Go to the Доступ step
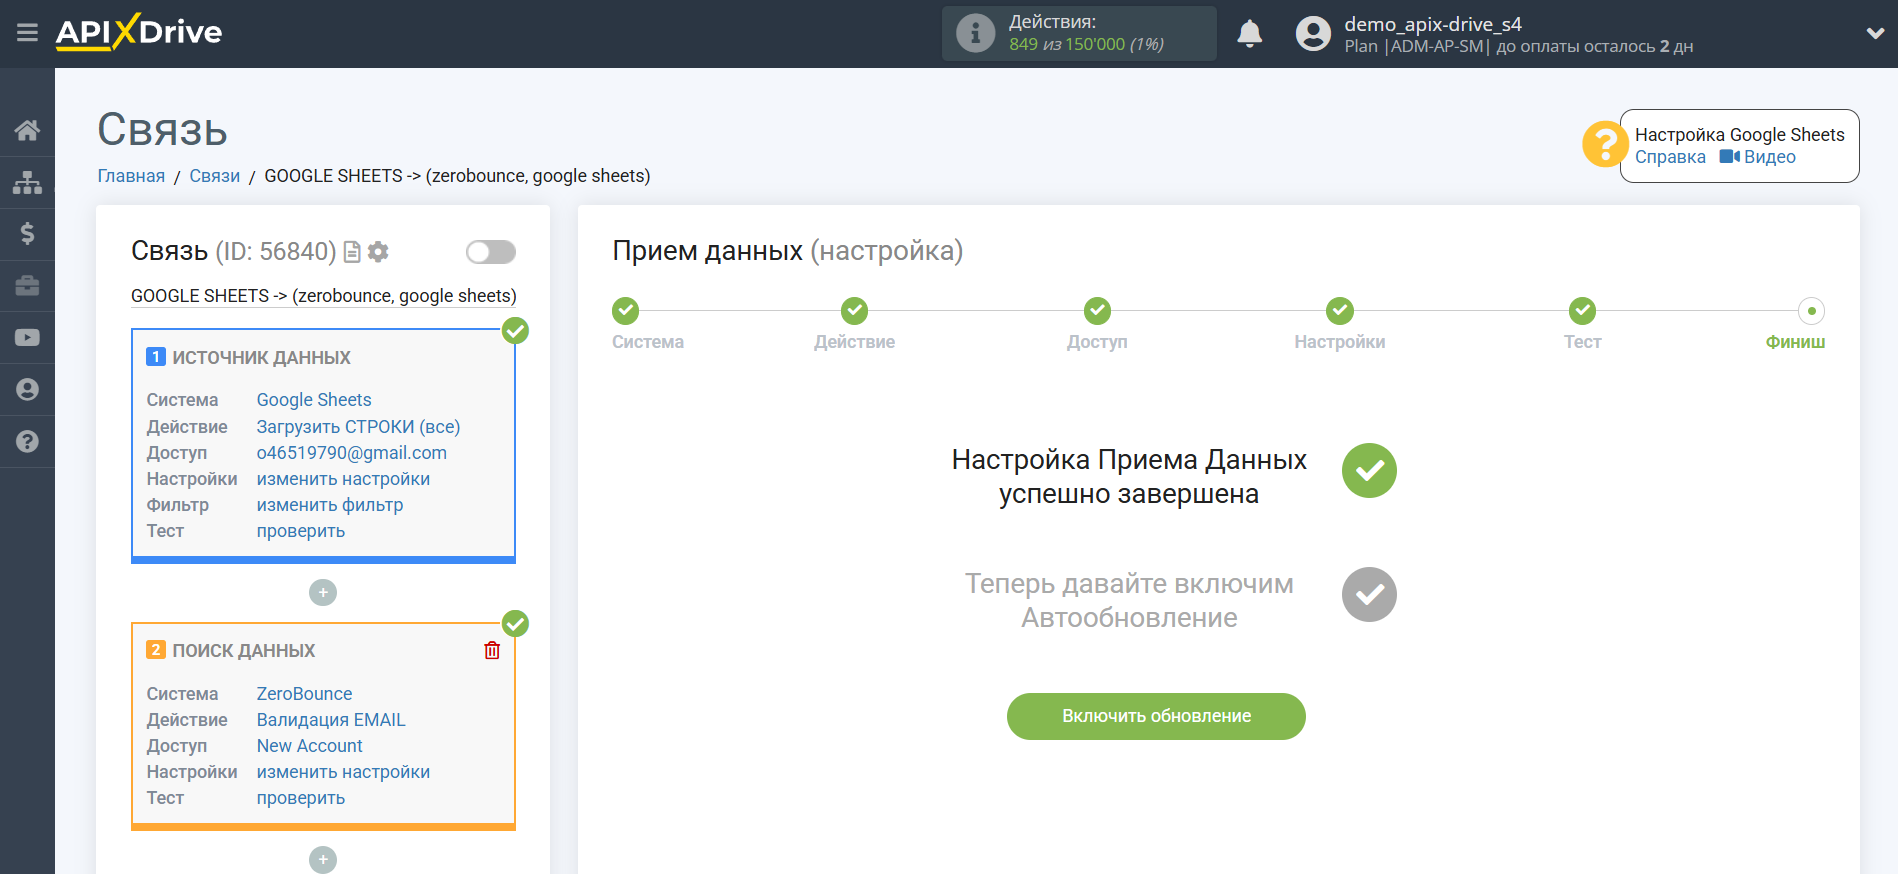 [1097, 311]
